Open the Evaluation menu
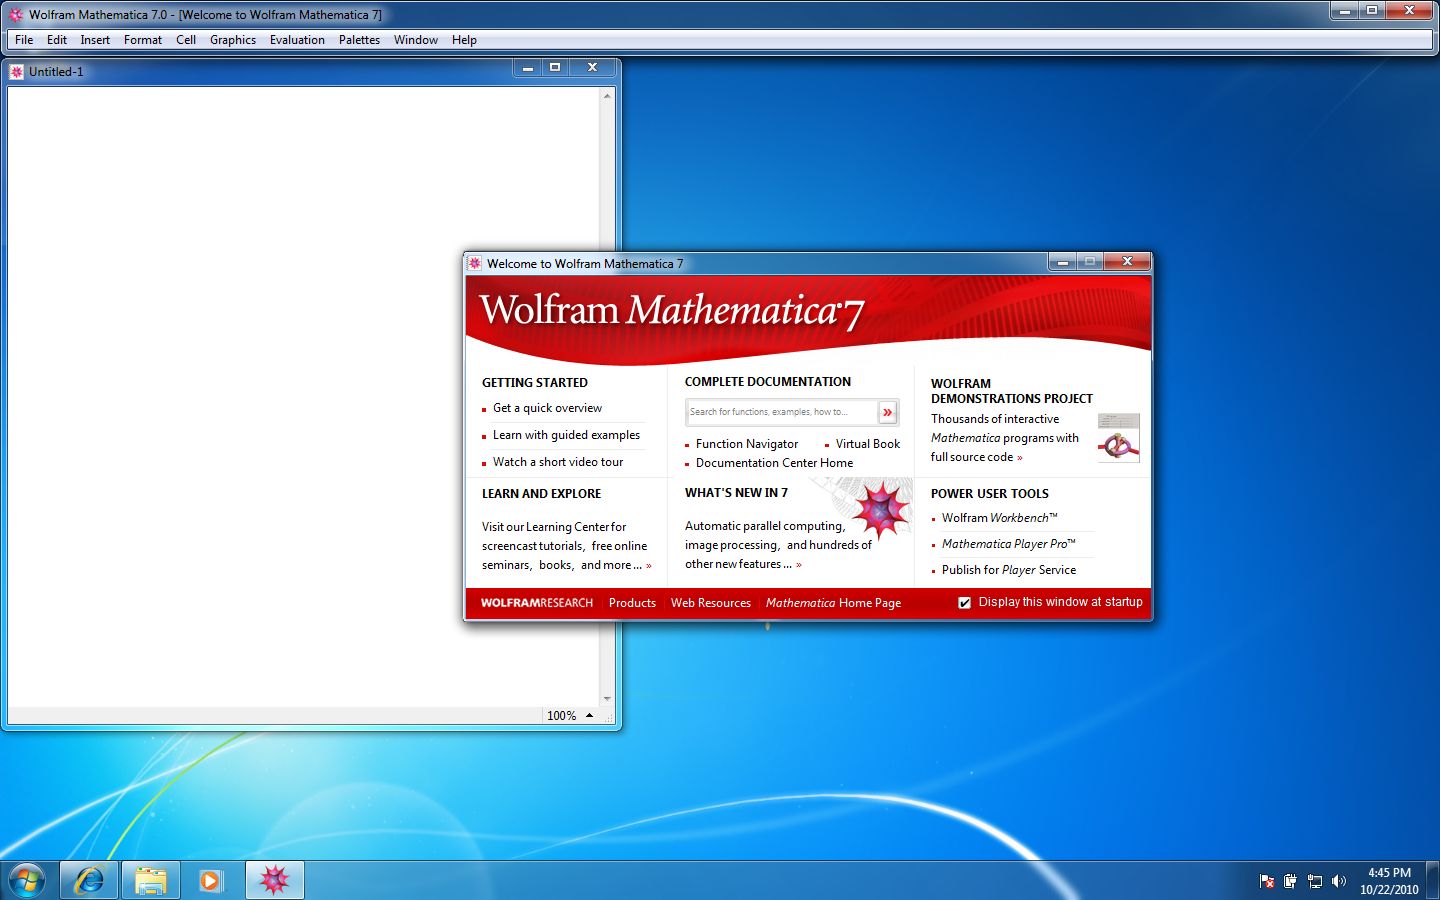The height and width of the screenshot is (900, 1440). 297,40
